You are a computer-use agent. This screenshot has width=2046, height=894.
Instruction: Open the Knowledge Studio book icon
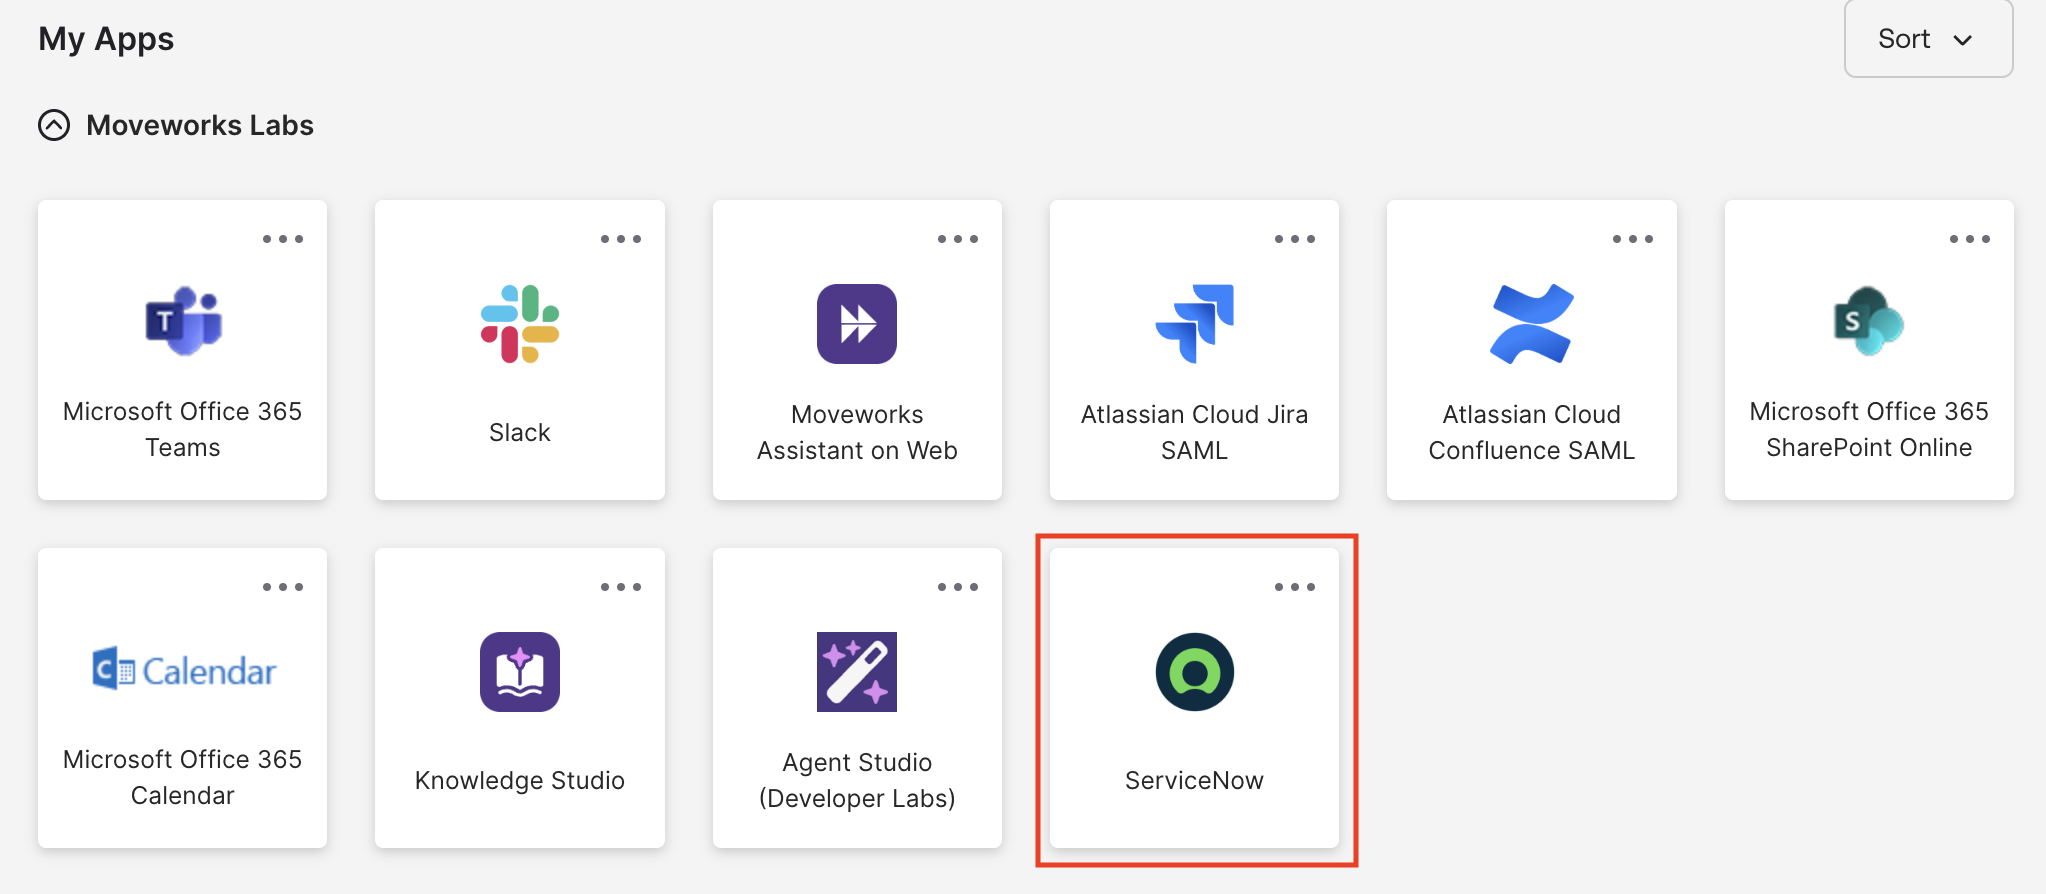[520, 672]
